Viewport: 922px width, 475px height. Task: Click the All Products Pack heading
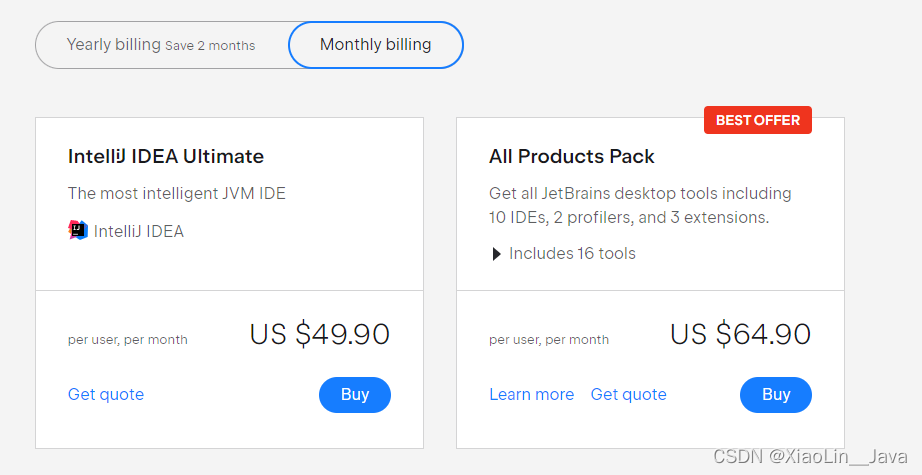point(572,157)
